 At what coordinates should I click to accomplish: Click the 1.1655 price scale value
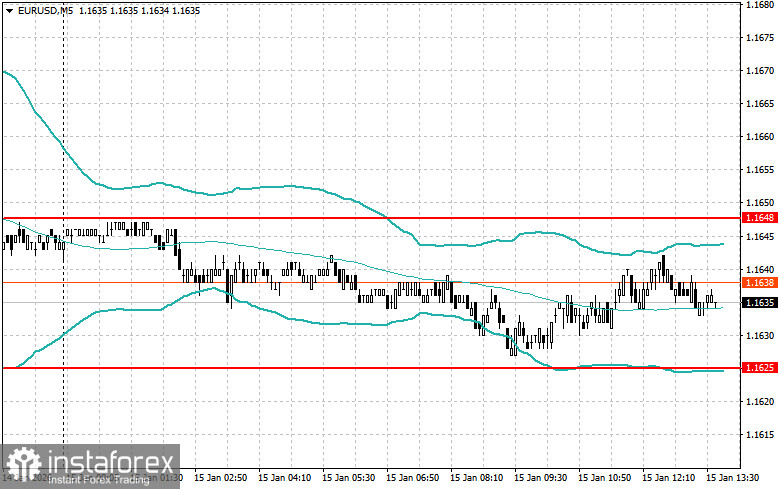[760, 170]
